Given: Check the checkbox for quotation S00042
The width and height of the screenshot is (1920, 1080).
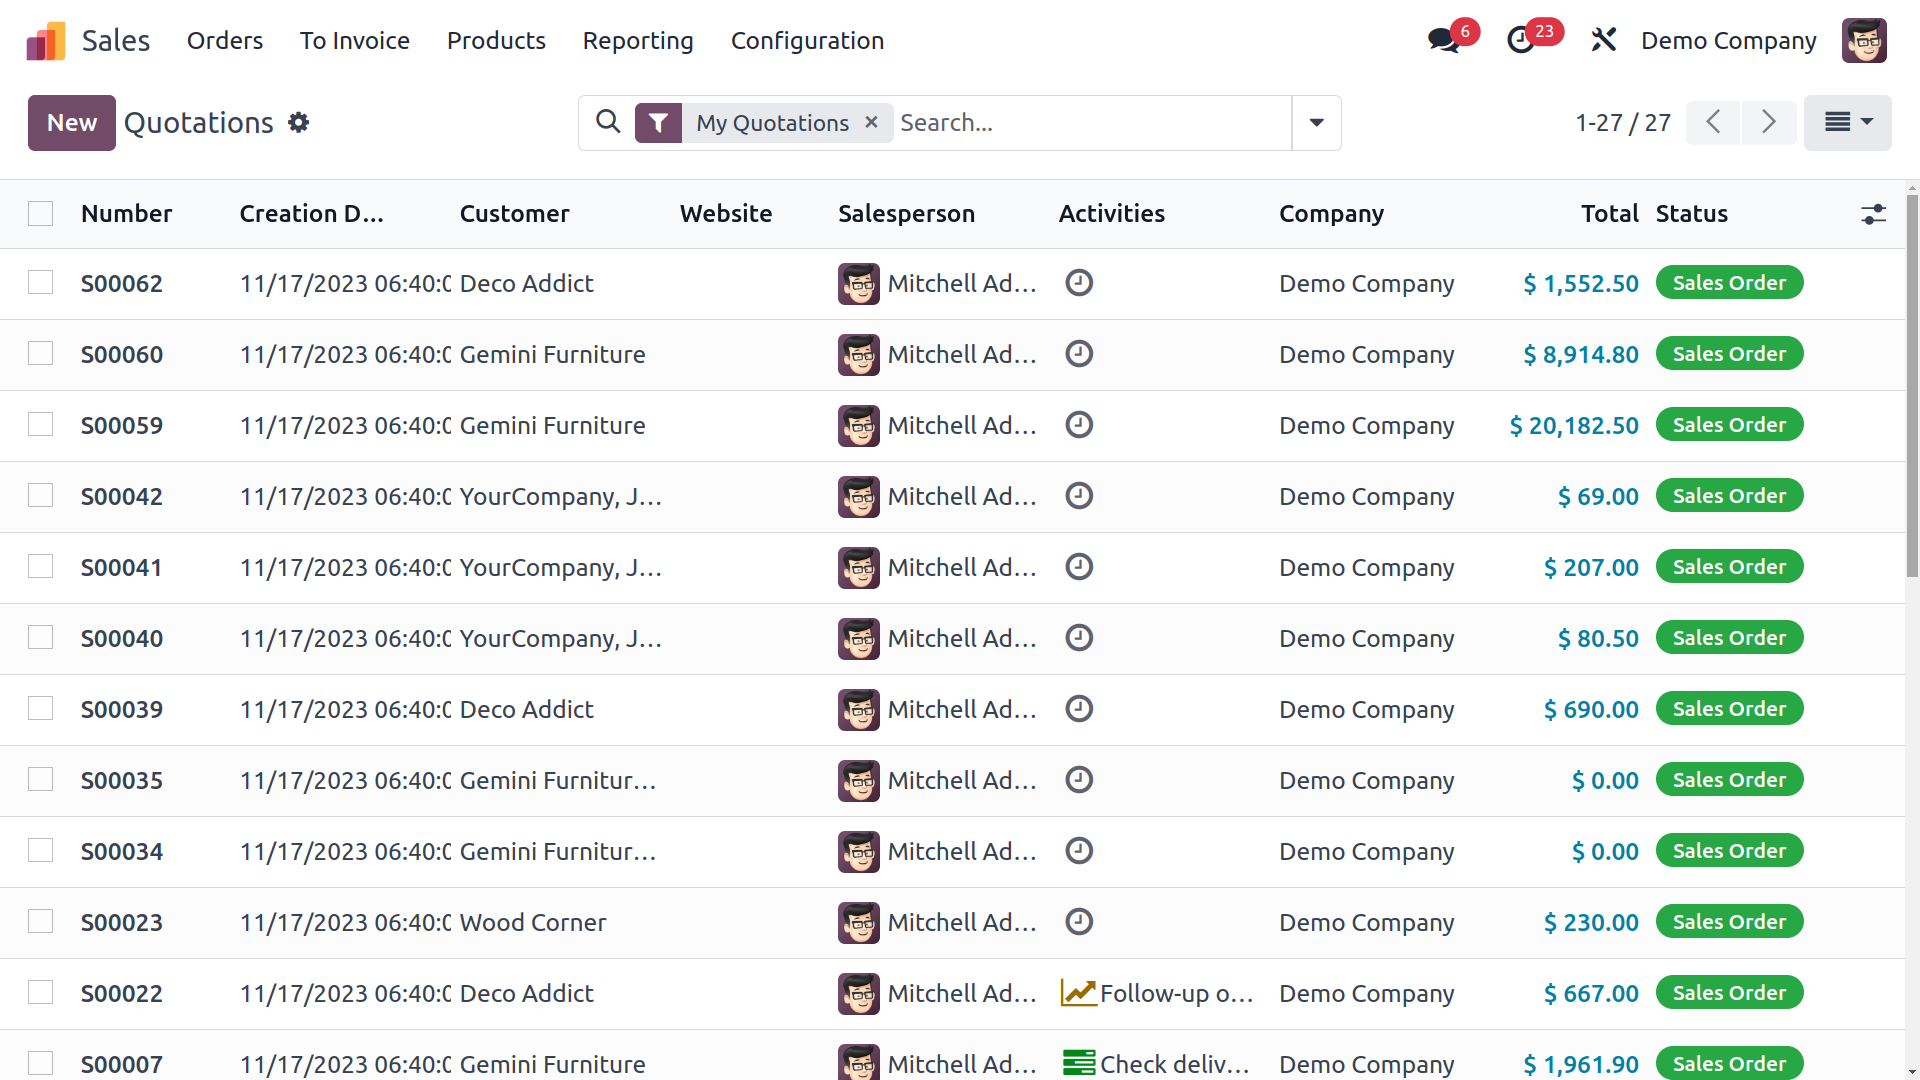Looking at the screenshot, I should [40, 495].
